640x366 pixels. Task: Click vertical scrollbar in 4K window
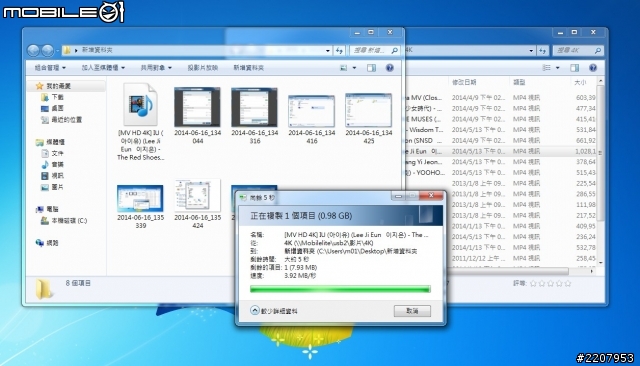point(600,153)
